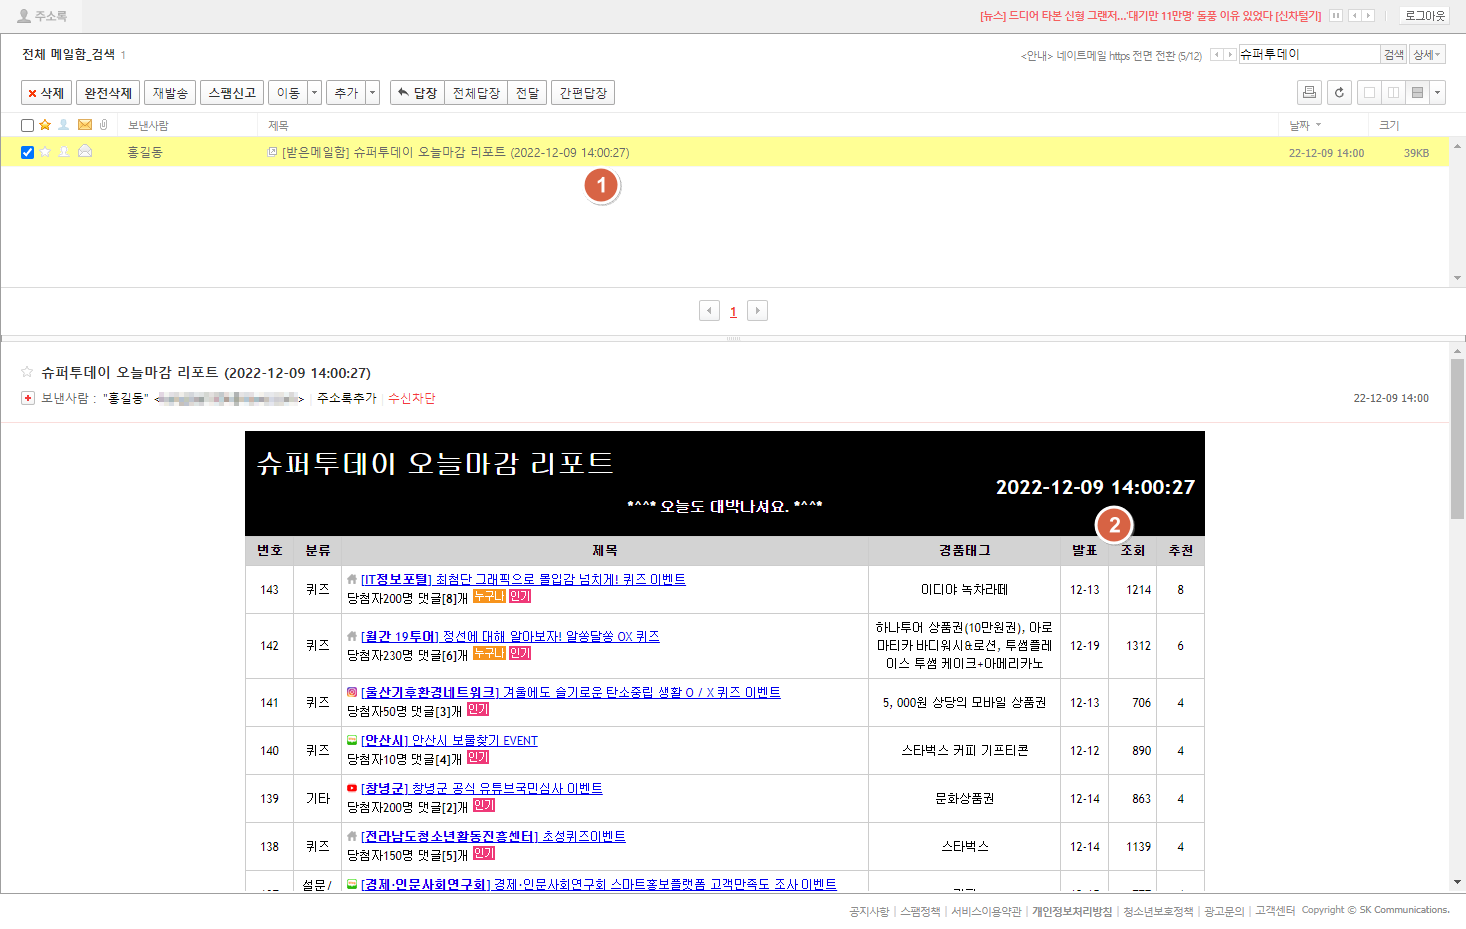Pause the news ticker
The width and height of the screenshot is (1466, 929).
coord(1336,16)
